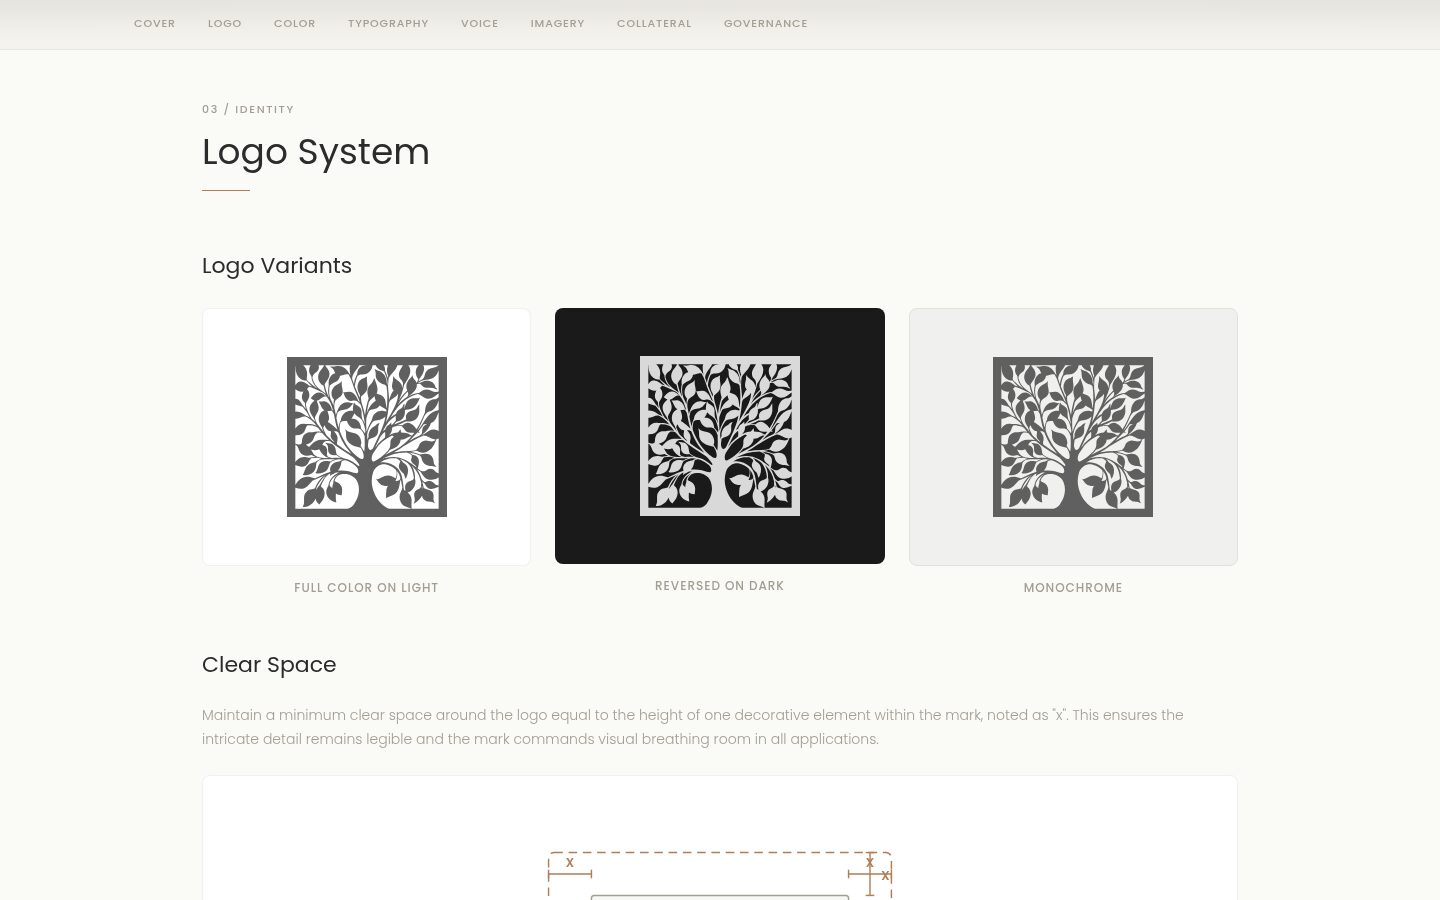Viewport: 1440px width, 900px height.
Task: Click the 'Logo System' page title
Action: coord(316,152)
